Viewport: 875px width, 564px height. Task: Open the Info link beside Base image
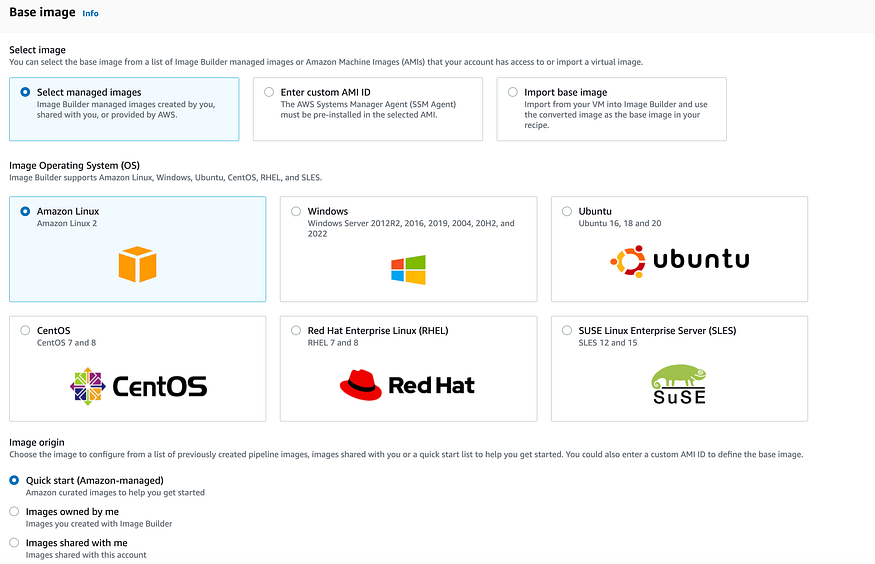[90, 13]
